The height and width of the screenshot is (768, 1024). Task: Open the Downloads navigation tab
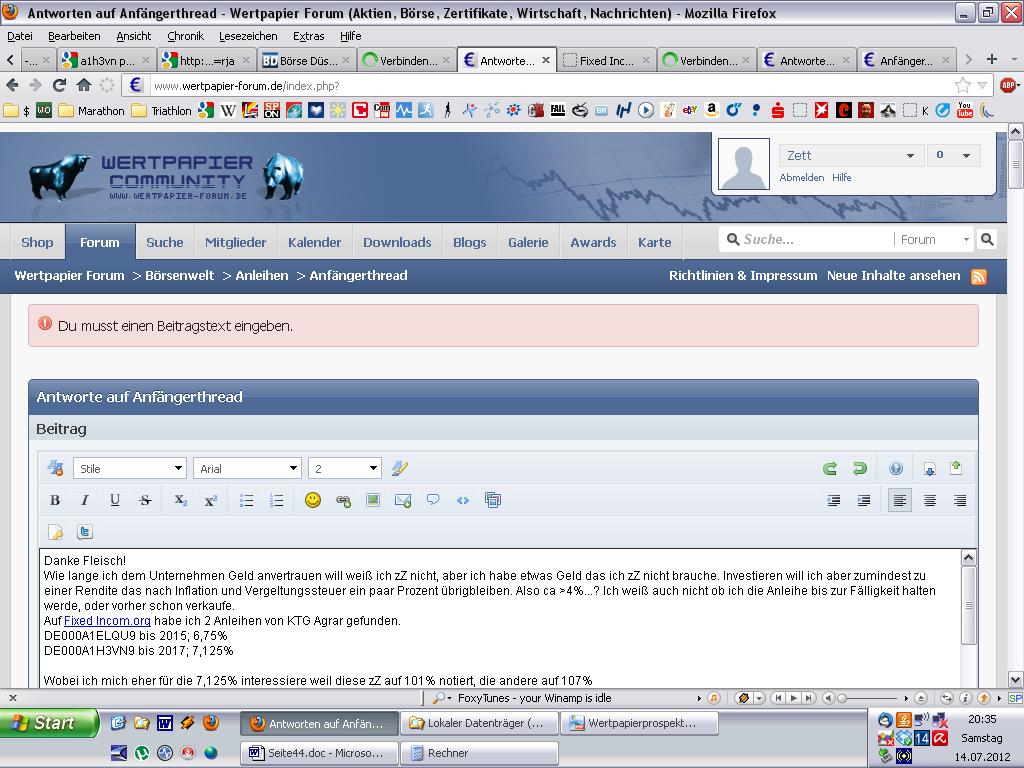point(397,242)
